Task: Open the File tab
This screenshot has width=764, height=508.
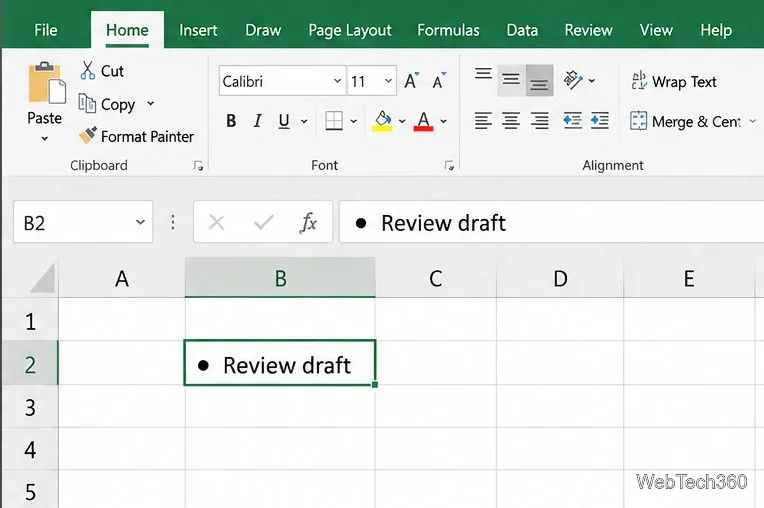Action: coord(46,30)
